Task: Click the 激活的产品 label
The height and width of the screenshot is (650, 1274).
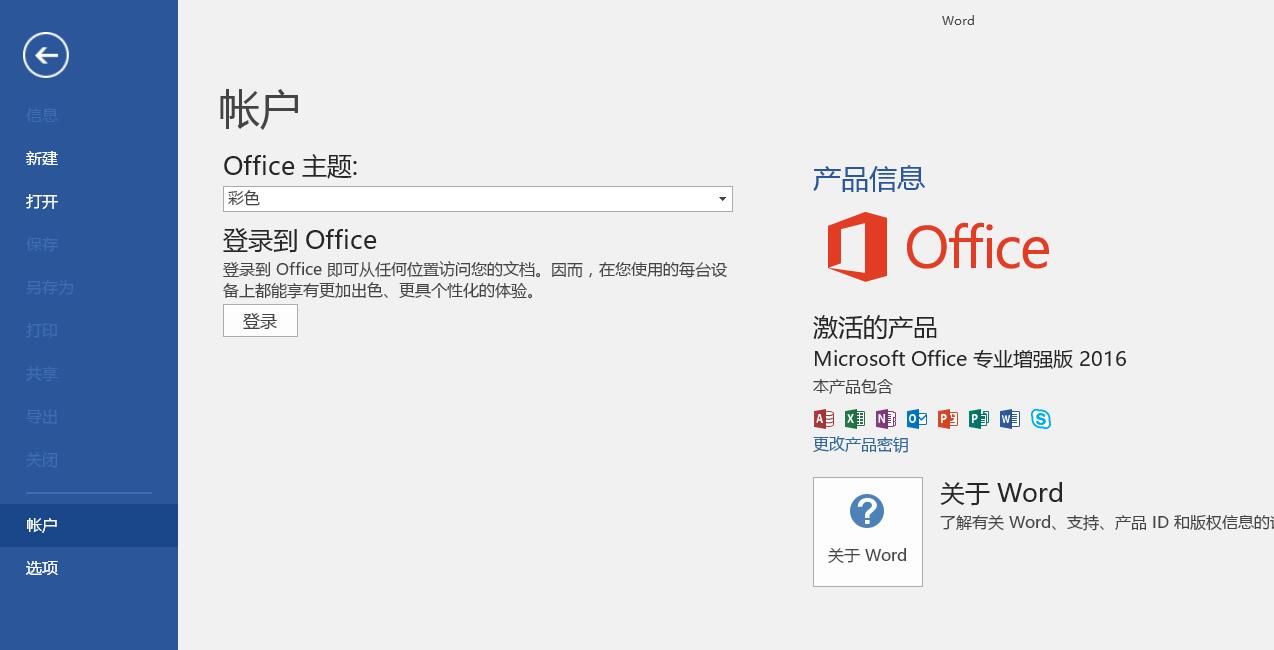Action: click(875, 327)
